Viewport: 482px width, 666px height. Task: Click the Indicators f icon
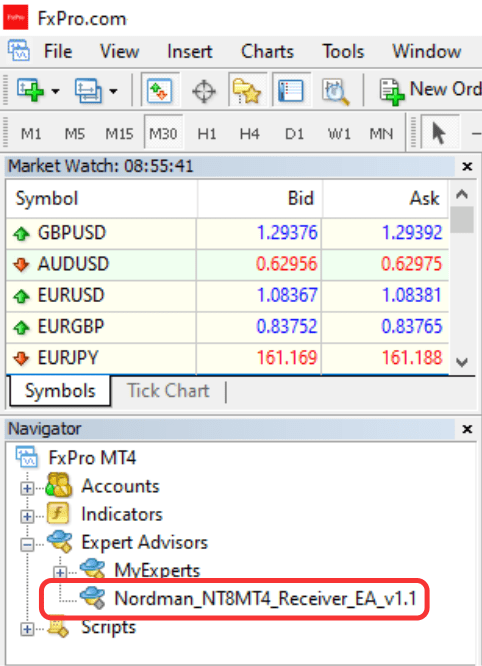pos(58,513)
